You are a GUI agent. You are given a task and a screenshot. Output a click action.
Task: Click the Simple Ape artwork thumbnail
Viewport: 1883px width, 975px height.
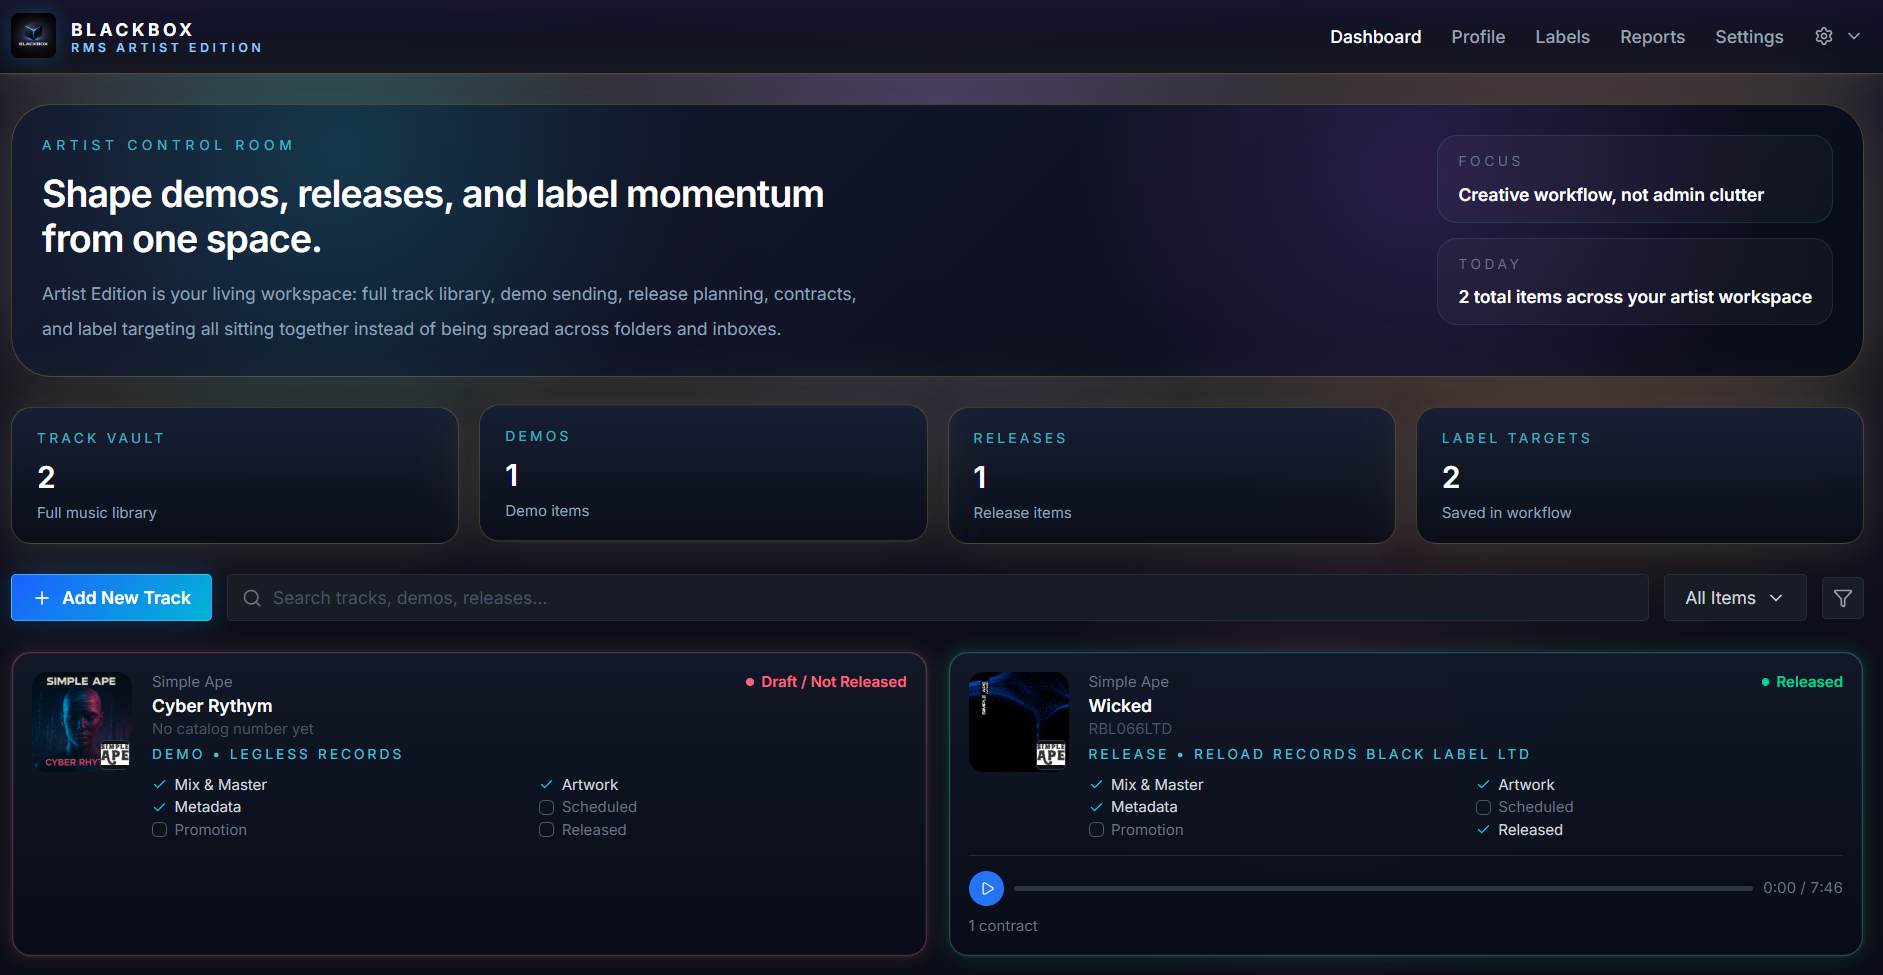click(x=81, y=721)
